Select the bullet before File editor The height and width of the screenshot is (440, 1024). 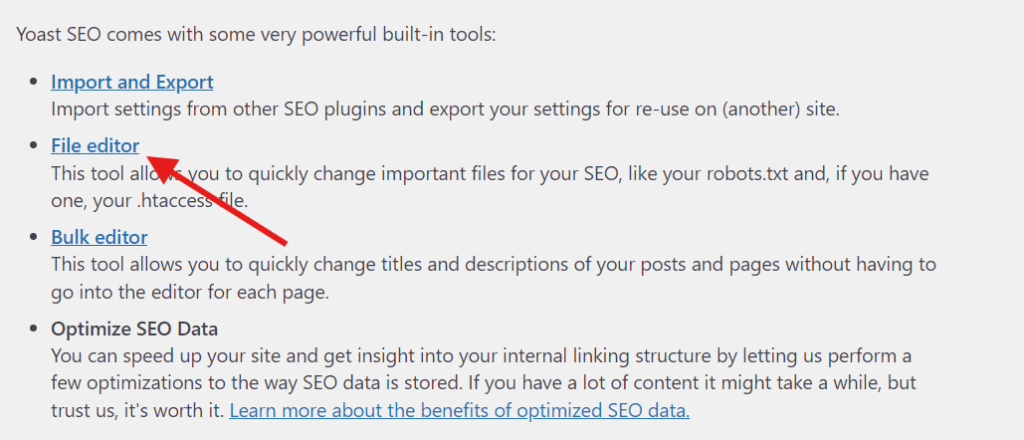click(x=34, y=146)
